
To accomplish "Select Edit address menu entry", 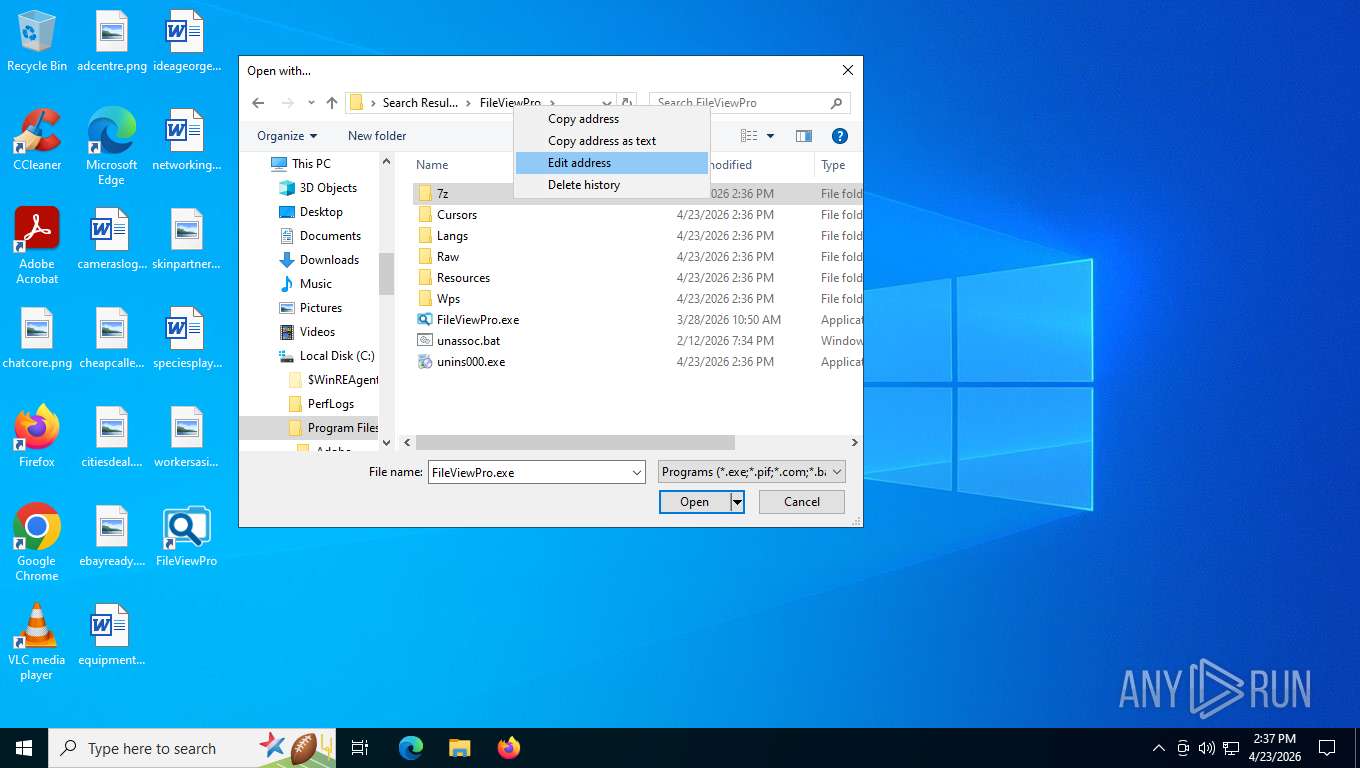I will point(611,163).
